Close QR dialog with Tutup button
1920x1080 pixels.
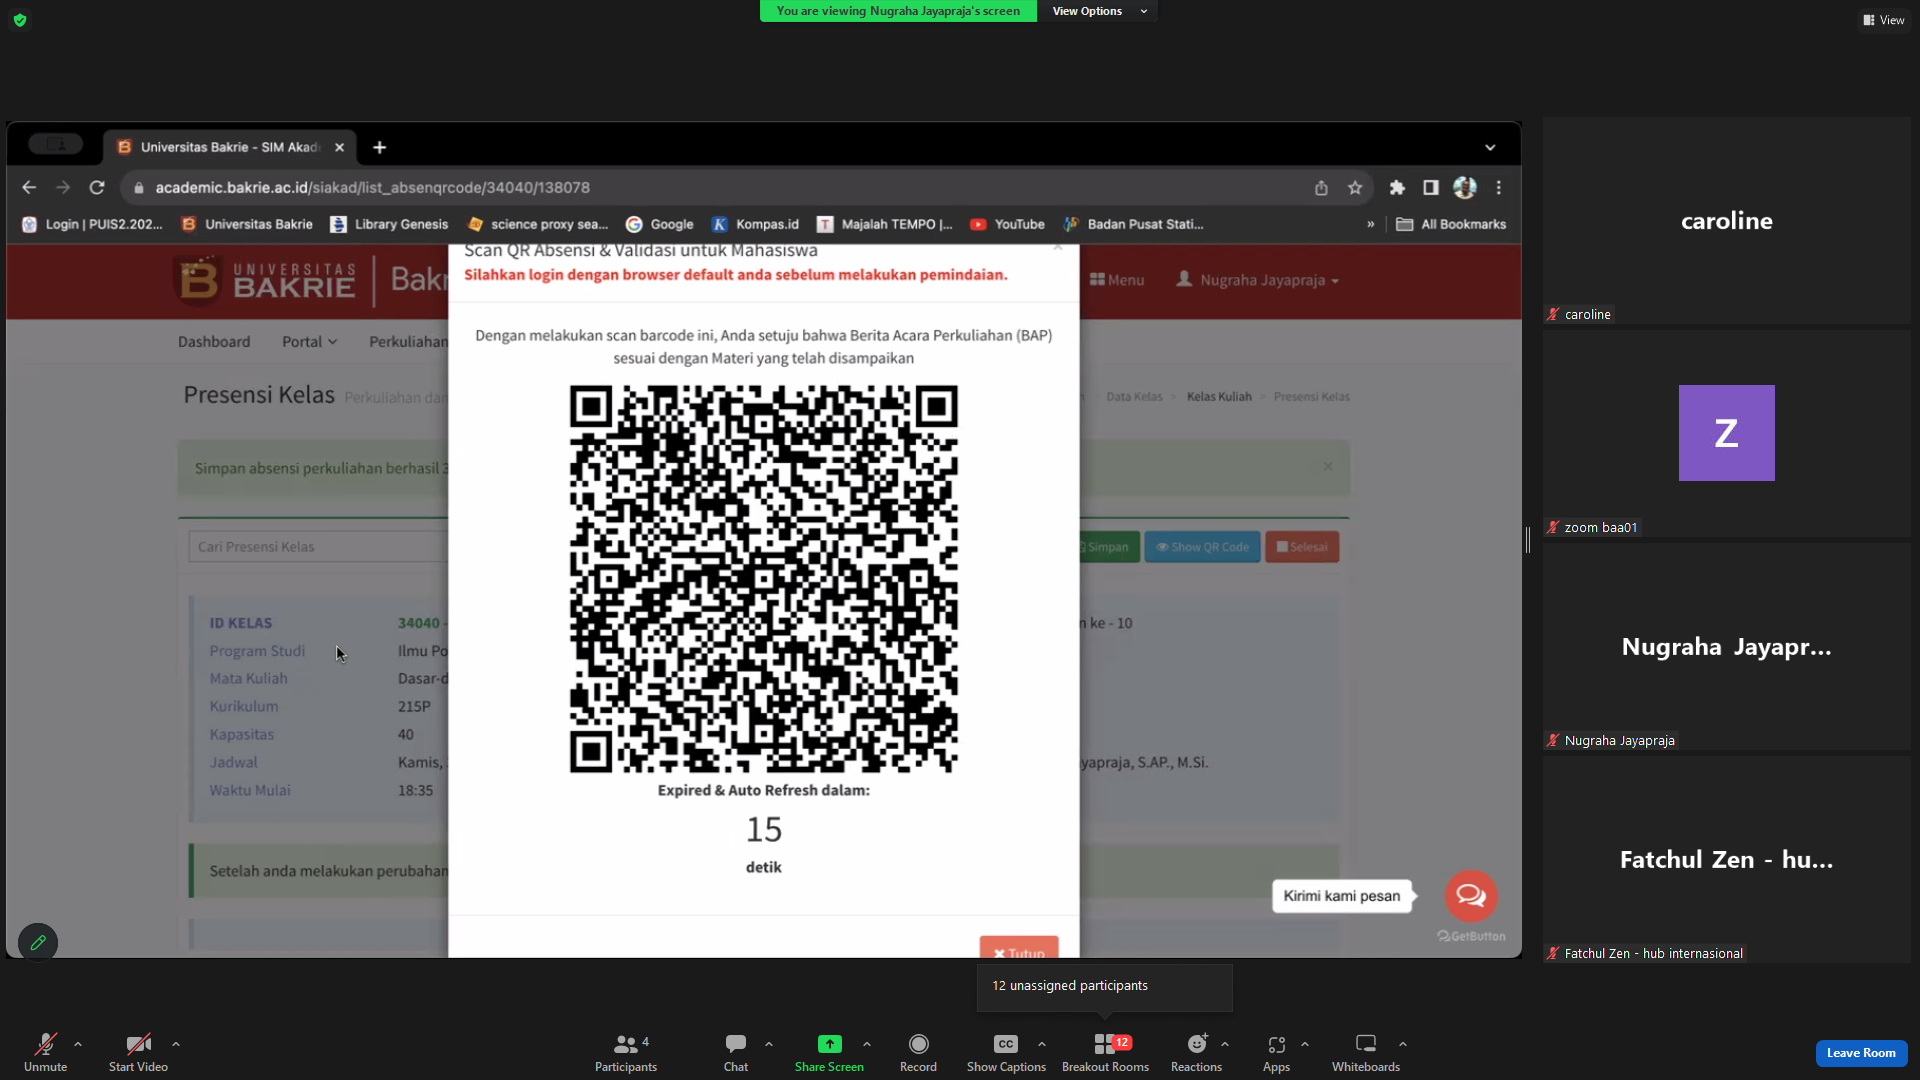click(1019, 948)
